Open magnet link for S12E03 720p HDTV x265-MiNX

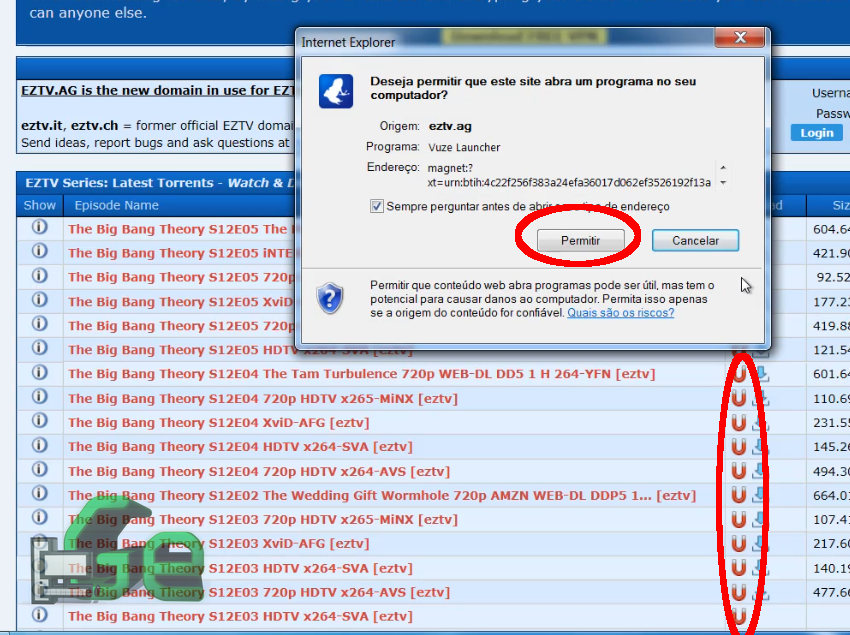click(739, 519)
